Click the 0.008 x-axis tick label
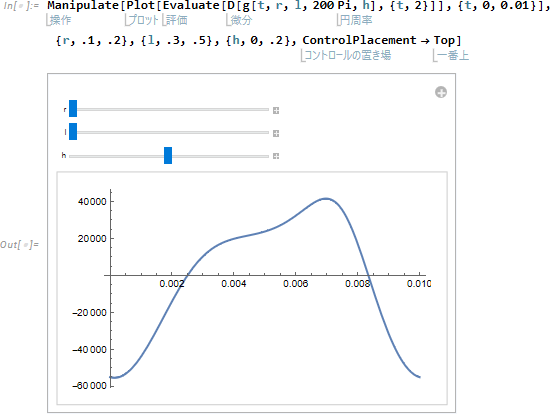This screenshot has width=550, height=414. click(357, 284)
